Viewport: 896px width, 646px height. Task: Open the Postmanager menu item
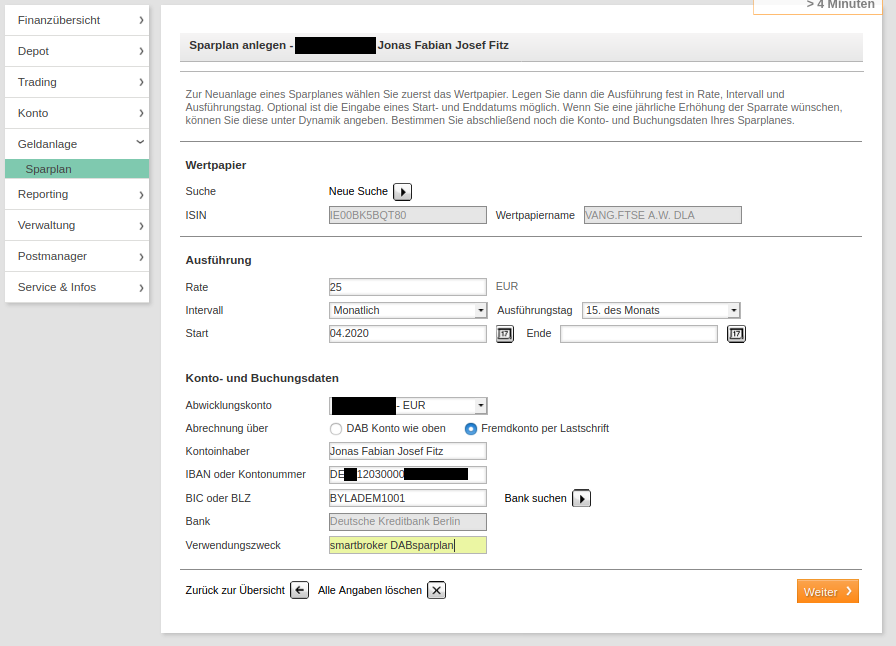76,256
